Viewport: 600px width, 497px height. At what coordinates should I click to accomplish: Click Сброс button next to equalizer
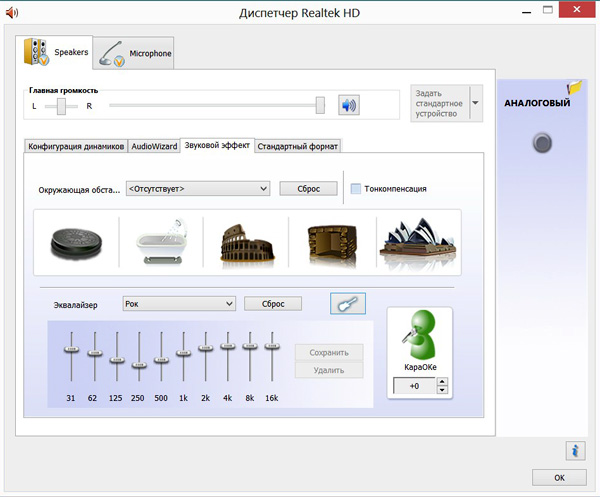point(272,303)
